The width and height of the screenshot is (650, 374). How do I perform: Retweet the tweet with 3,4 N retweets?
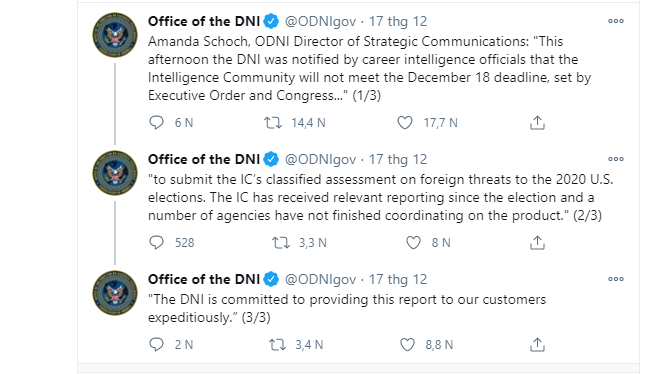(x=277, y=345)
